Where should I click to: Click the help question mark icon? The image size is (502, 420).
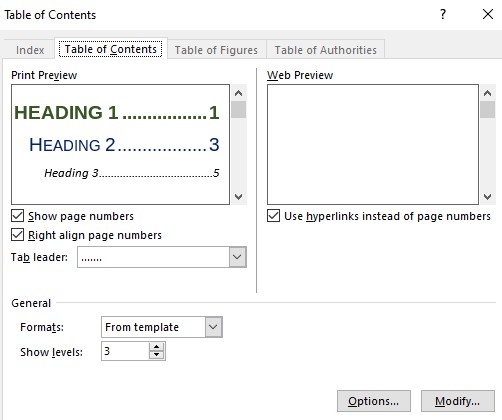(443, 14)
